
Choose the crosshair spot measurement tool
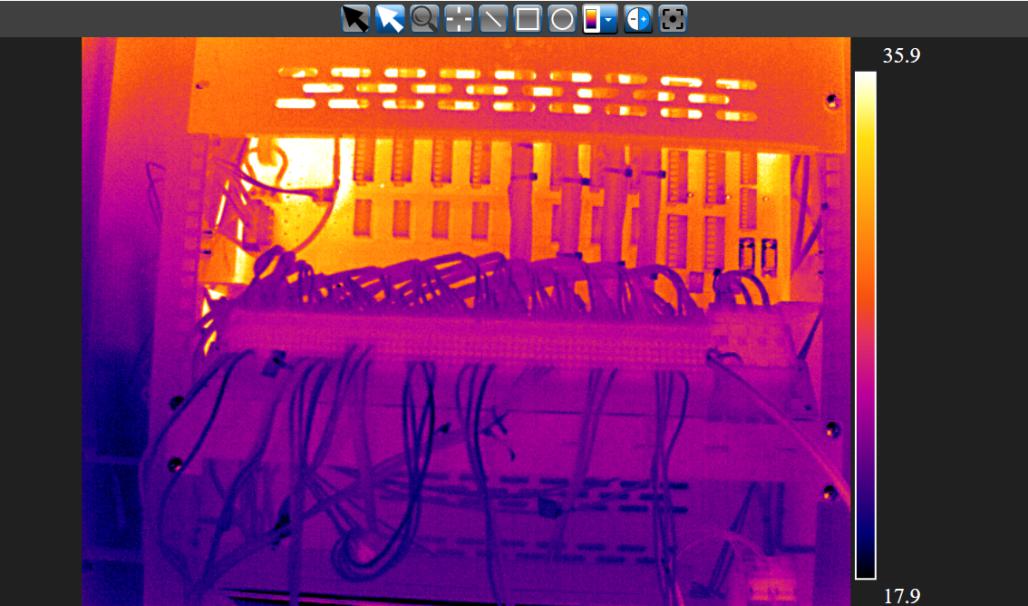[x=459, y=19]
